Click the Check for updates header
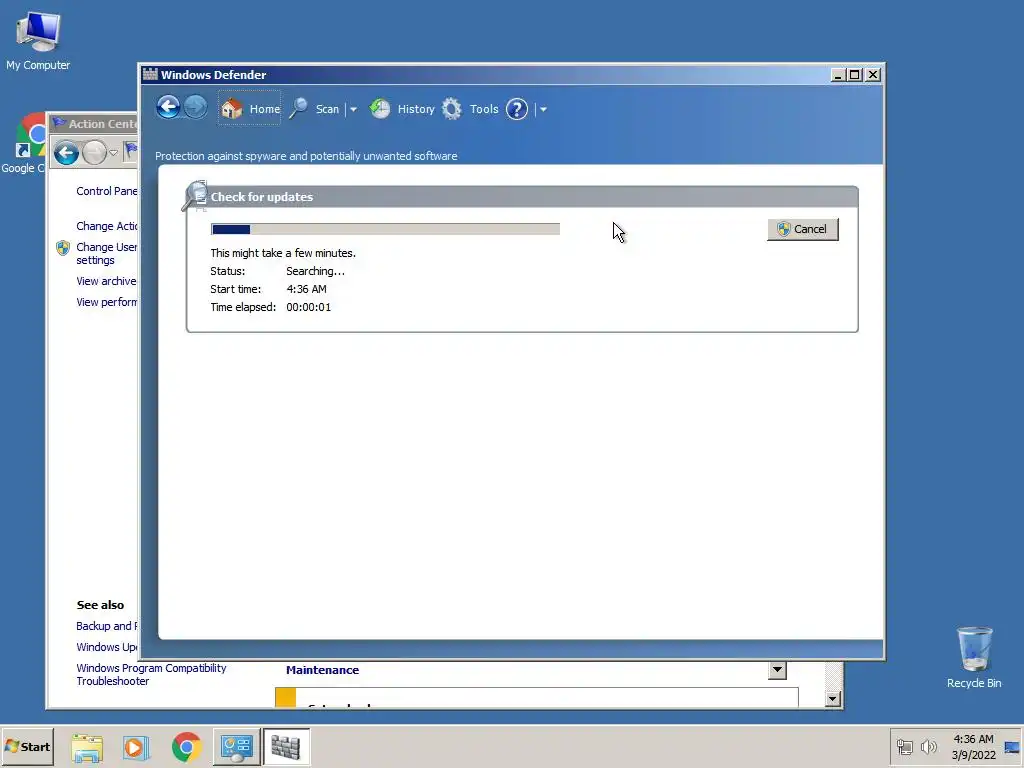The height and width of the screenshot is (768, 1024). coord(261,197)
